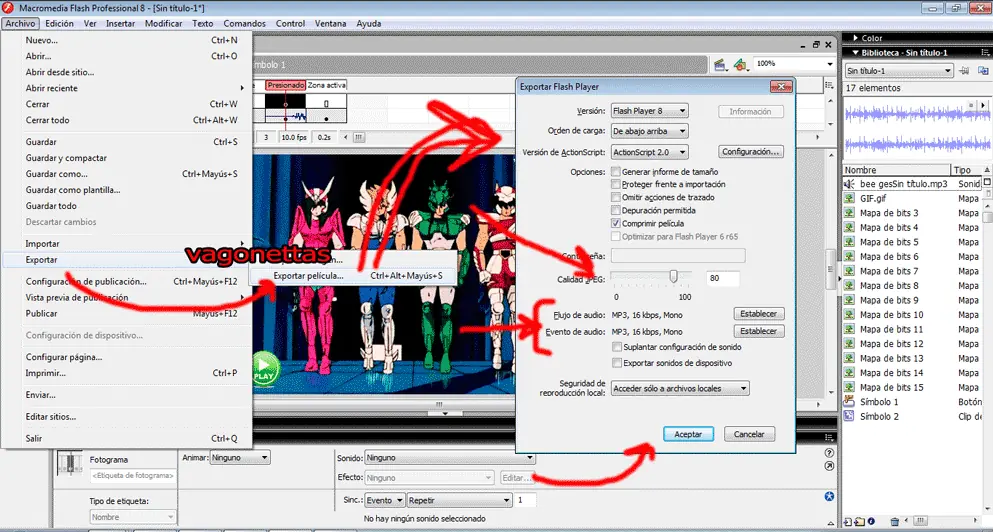This screenshot has width=993, height=532.
Task: Click the New Folder icon in Library
Action: coord(859,522)
